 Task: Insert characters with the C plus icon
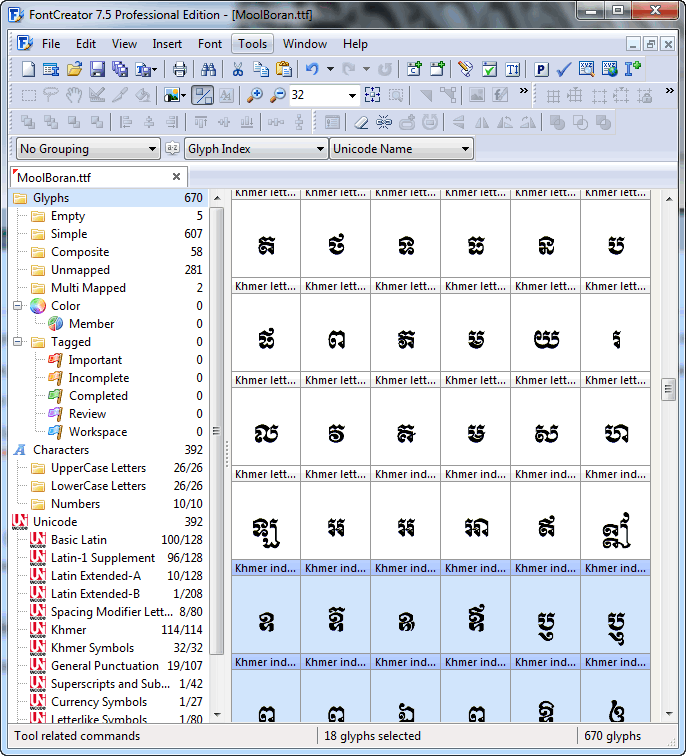[414, 69]
